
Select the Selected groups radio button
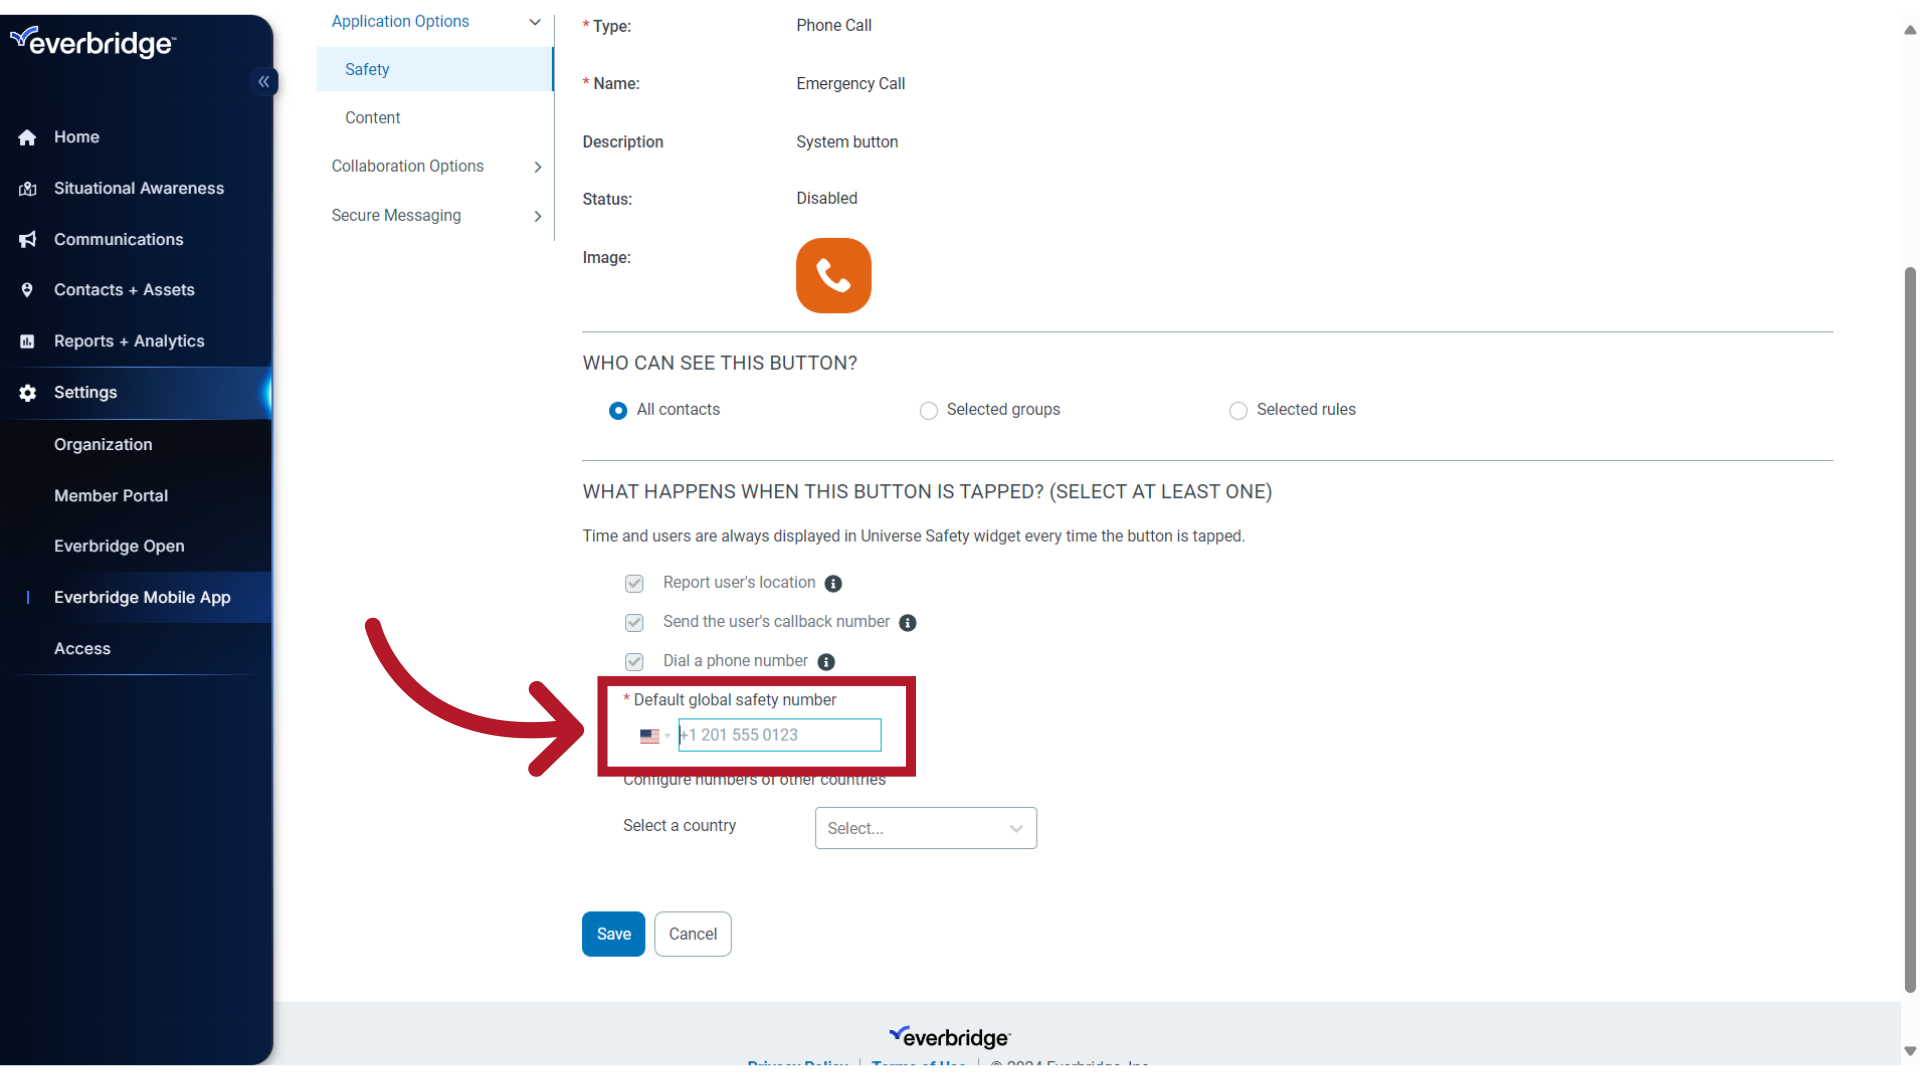click(928, 410)
